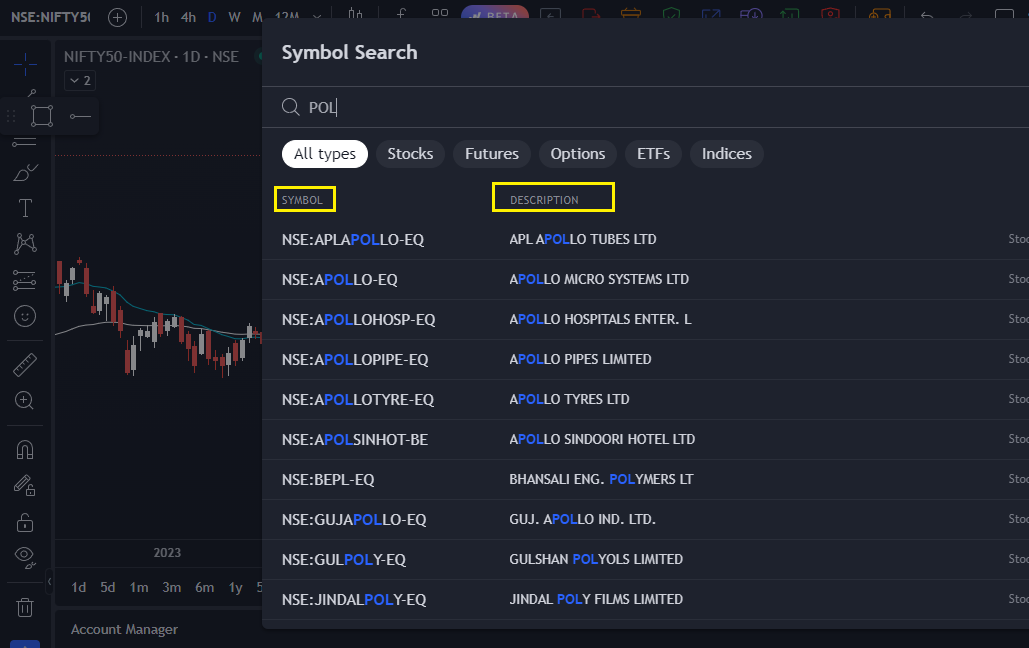Select NSE:APOLLO-EQ result
The height and width of the screenshot is (648, 1029).
[x=645, y=280]
